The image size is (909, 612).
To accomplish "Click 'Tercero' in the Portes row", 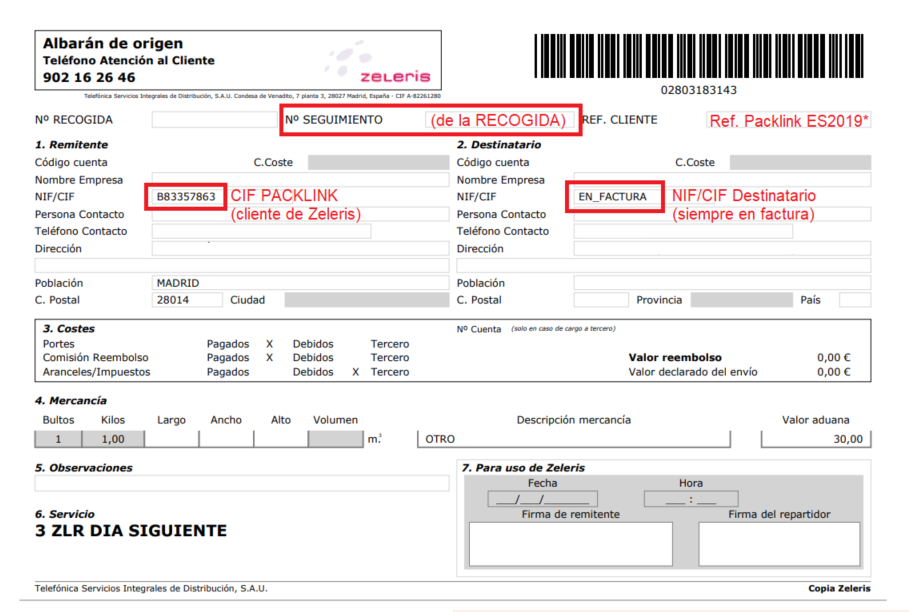I will pos(390,344).
